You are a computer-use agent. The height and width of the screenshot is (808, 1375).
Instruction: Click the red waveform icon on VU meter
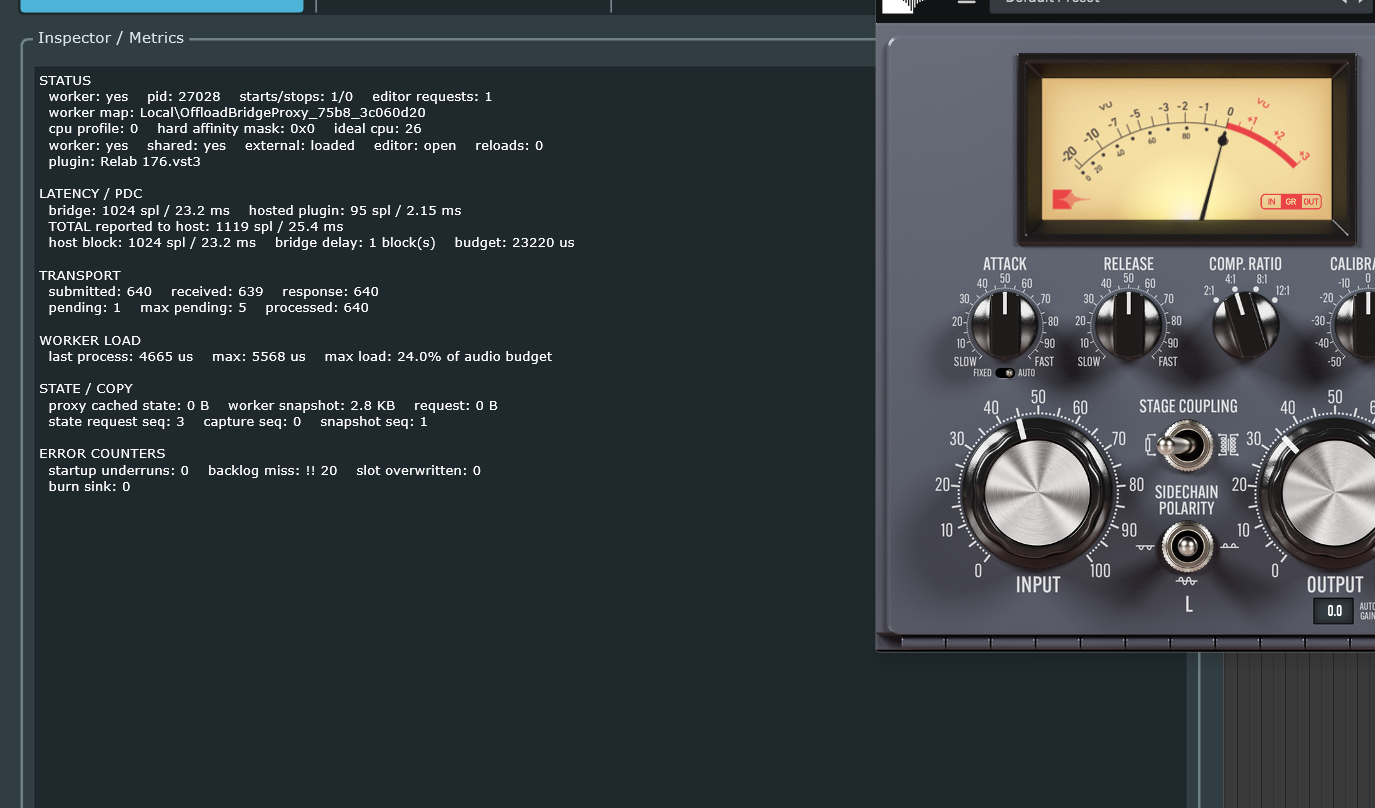1072,200
